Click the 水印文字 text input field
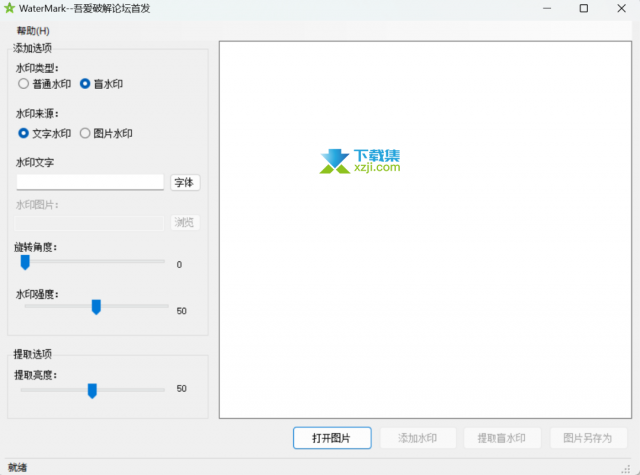This screenshot has width=640, height=475. [x=90, y=182]
